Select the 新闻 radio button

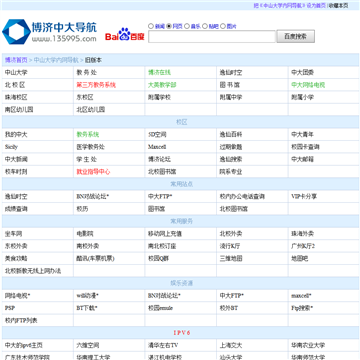pyautogui.click(x=151, y=26)
